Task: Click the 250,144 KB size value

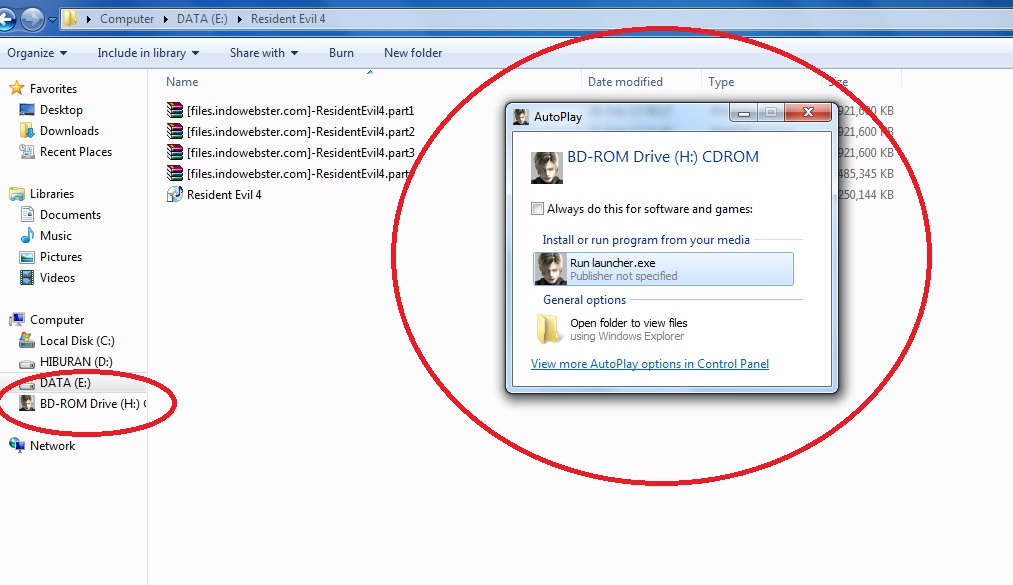Action: click(866, 194)
